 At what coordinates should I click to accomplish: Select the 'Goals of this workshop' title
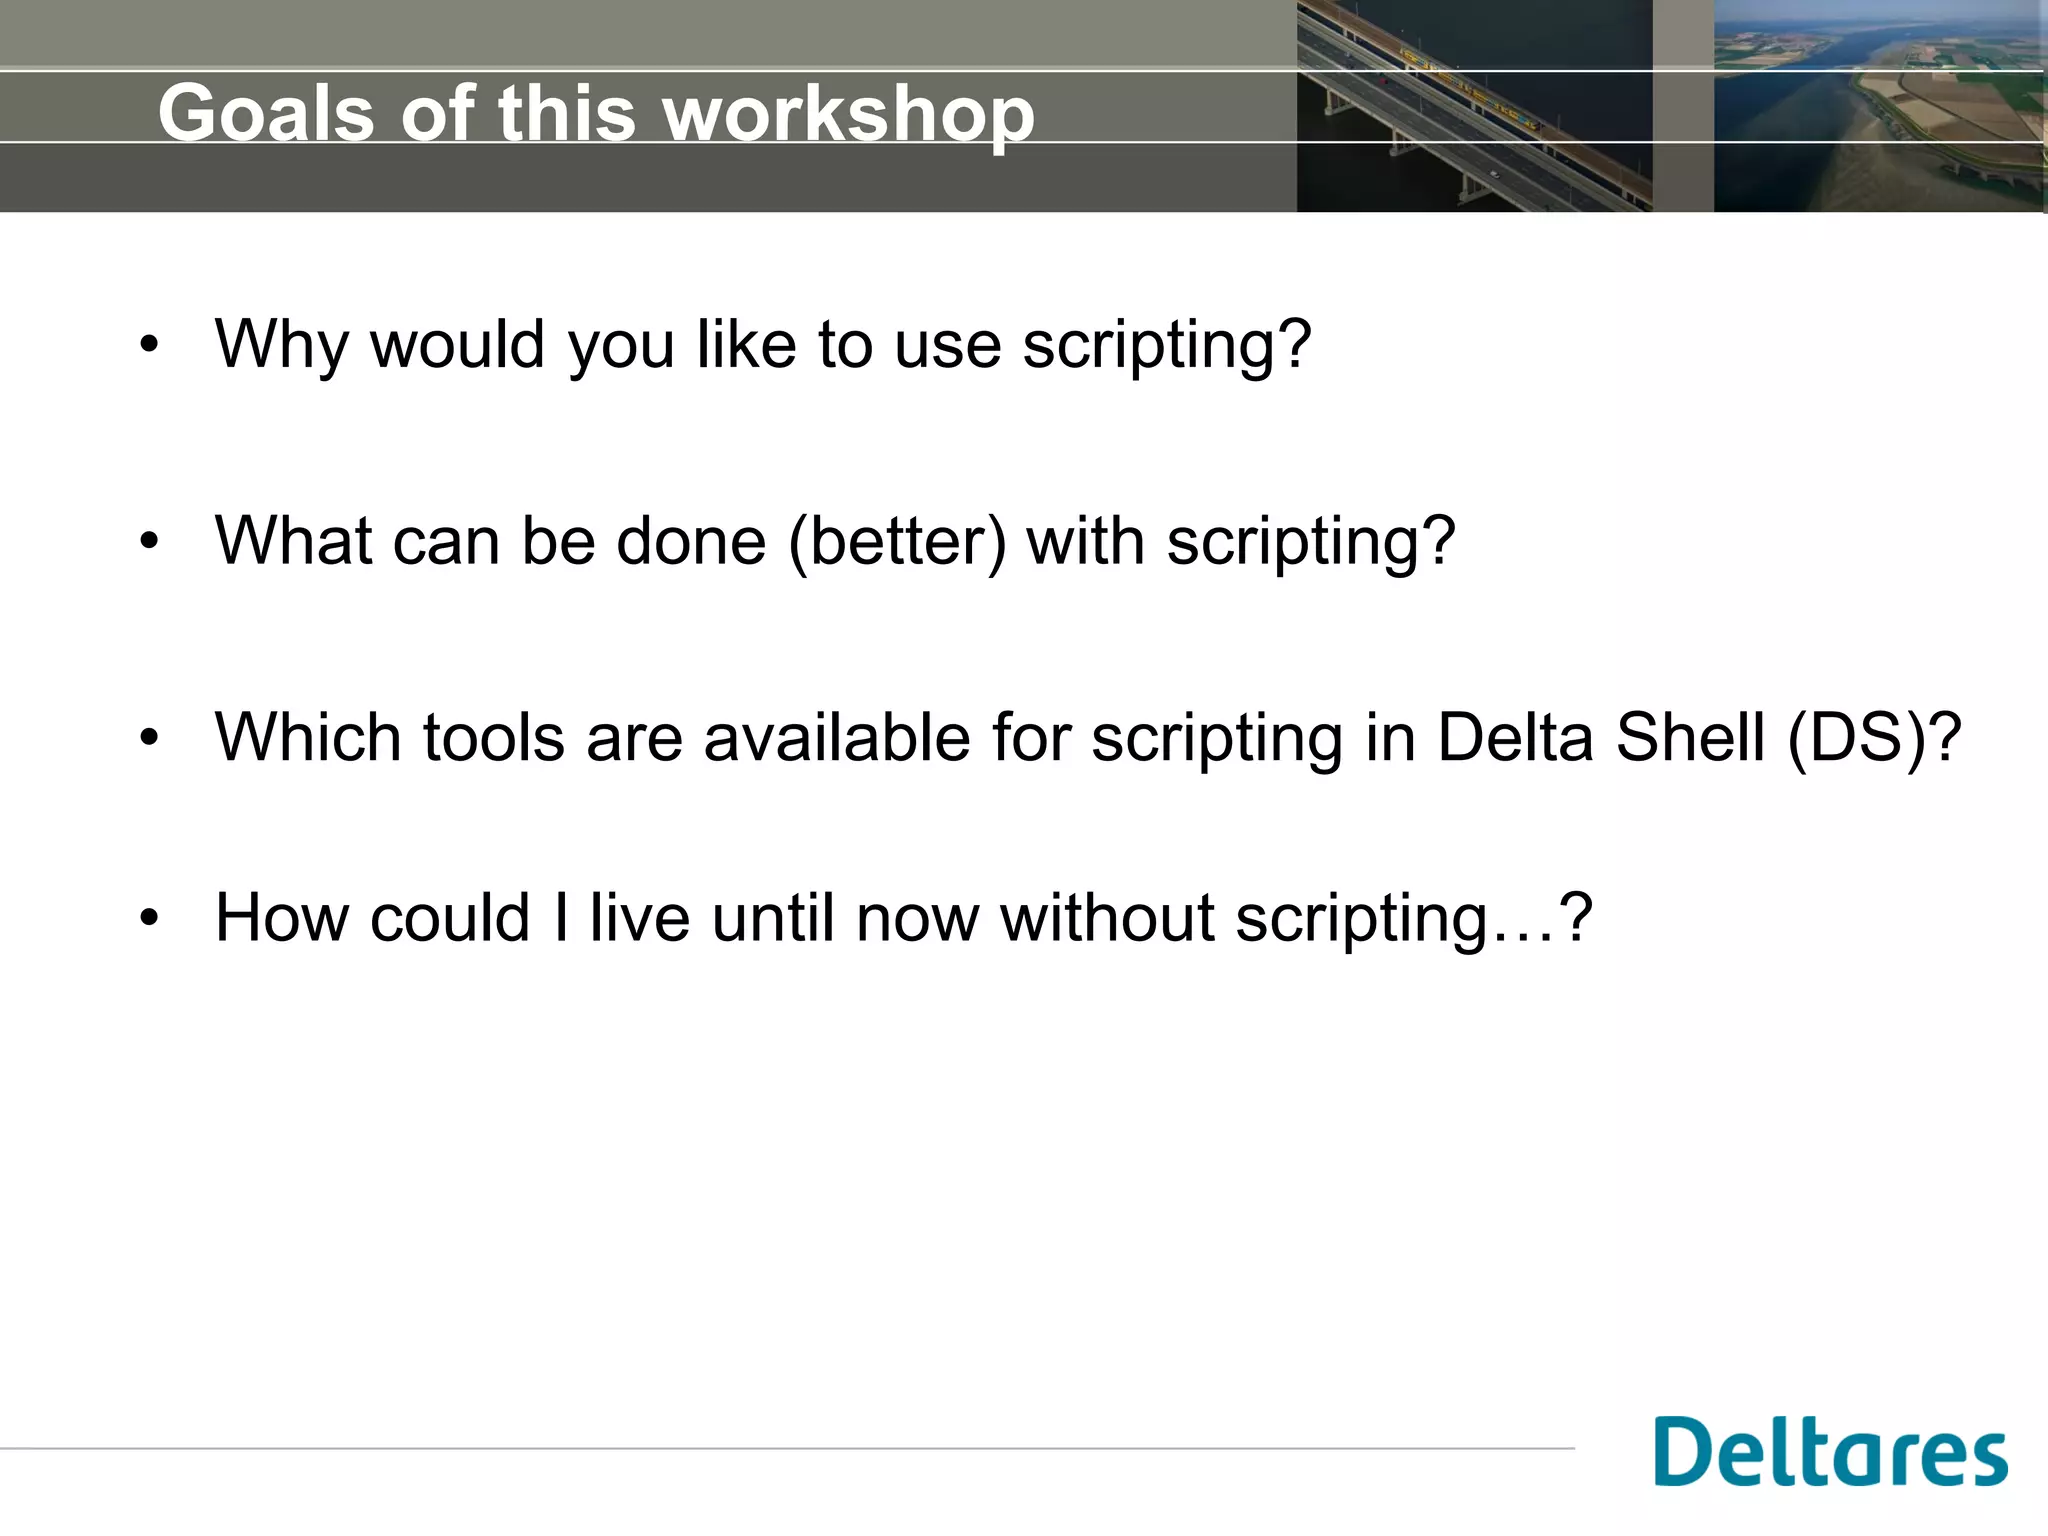[596, 113]
